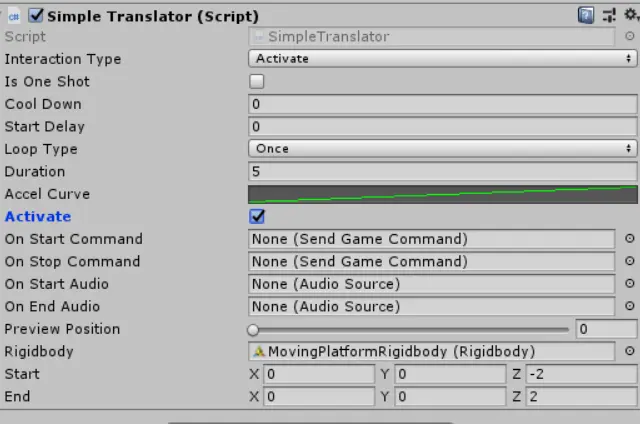The height and width of the screenshot is (424, 640).
Task: Click the Cool Down value field
Action: [442, 104]
